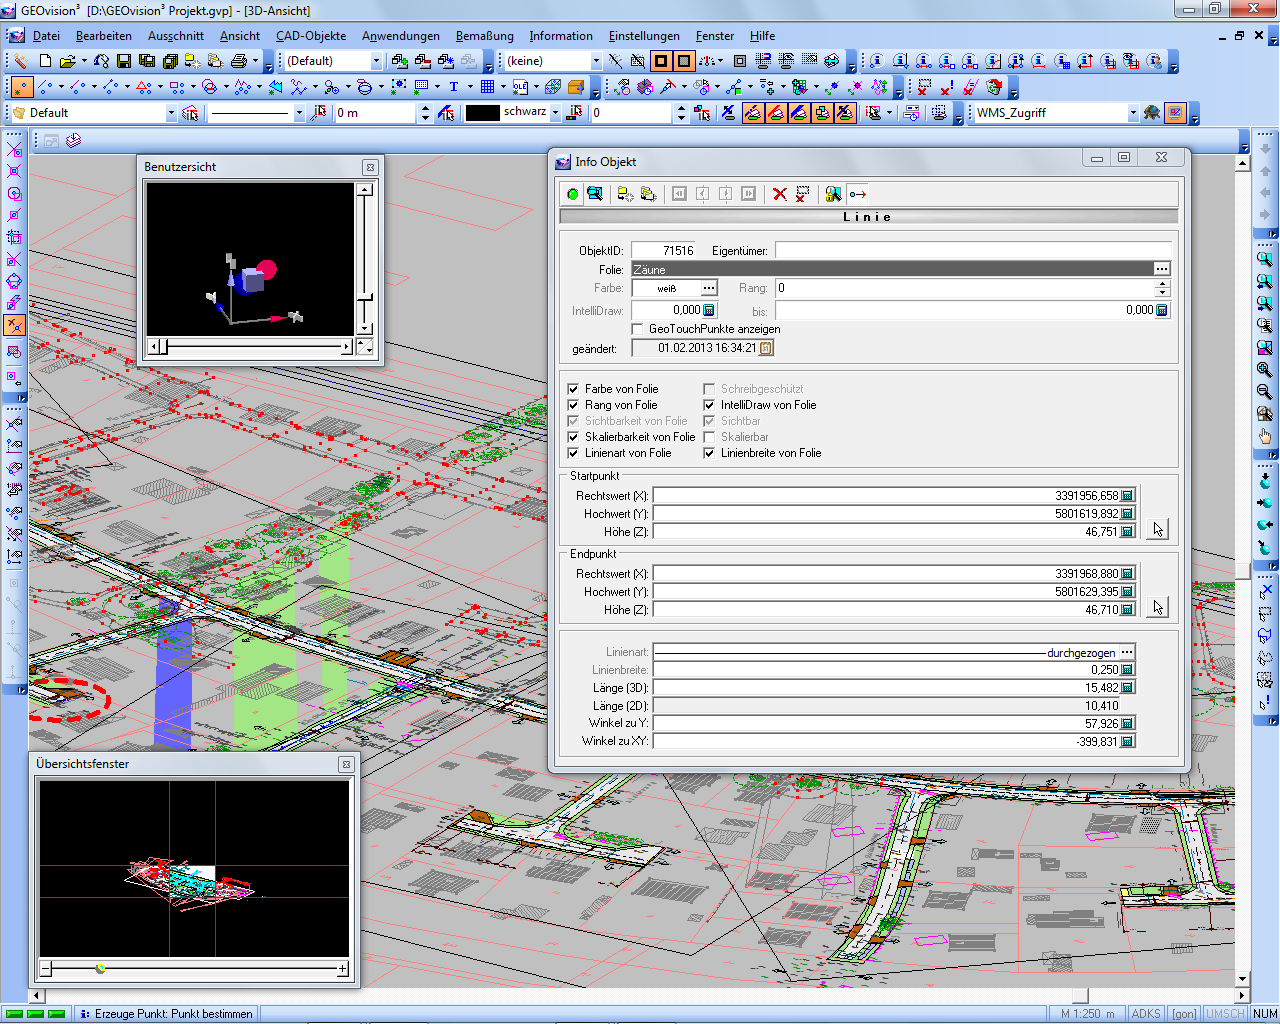Open the 'Default' layer dropdown

(171, 113)
